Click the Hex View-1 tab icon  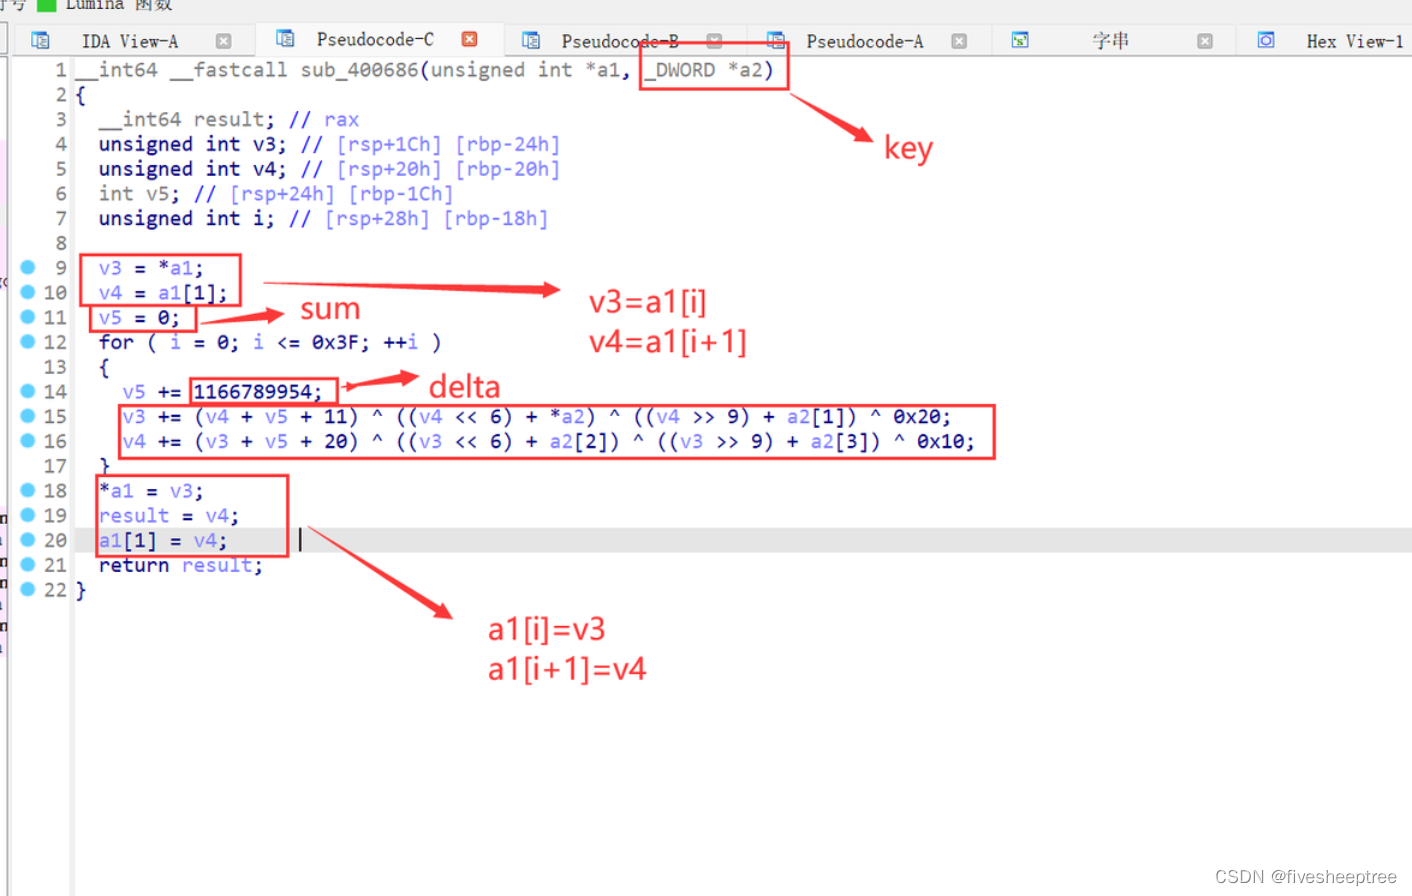(1267, 41)
